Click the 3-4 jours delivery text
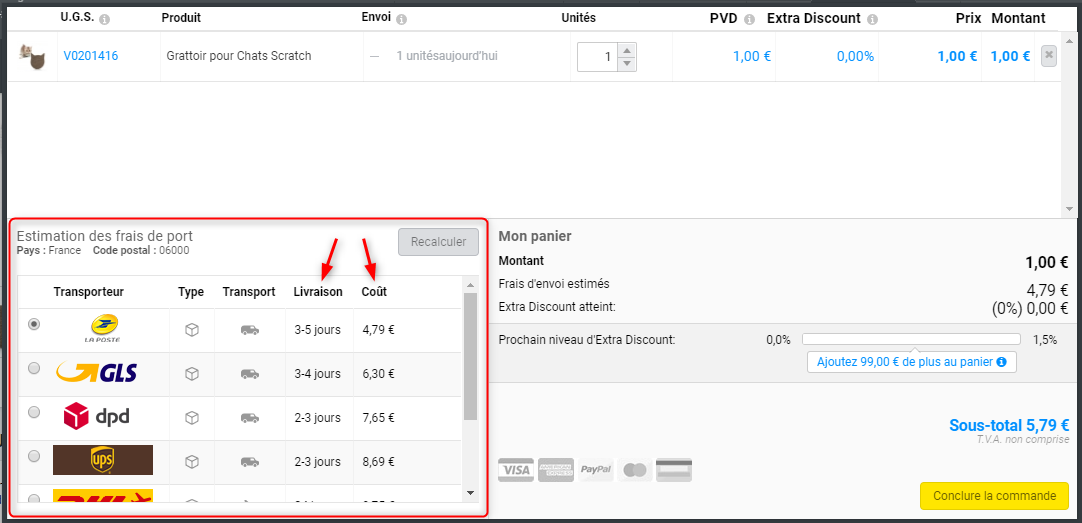The height and width of the screenshot is (523, 1082). pyautogui.click(x=317, y=374)
